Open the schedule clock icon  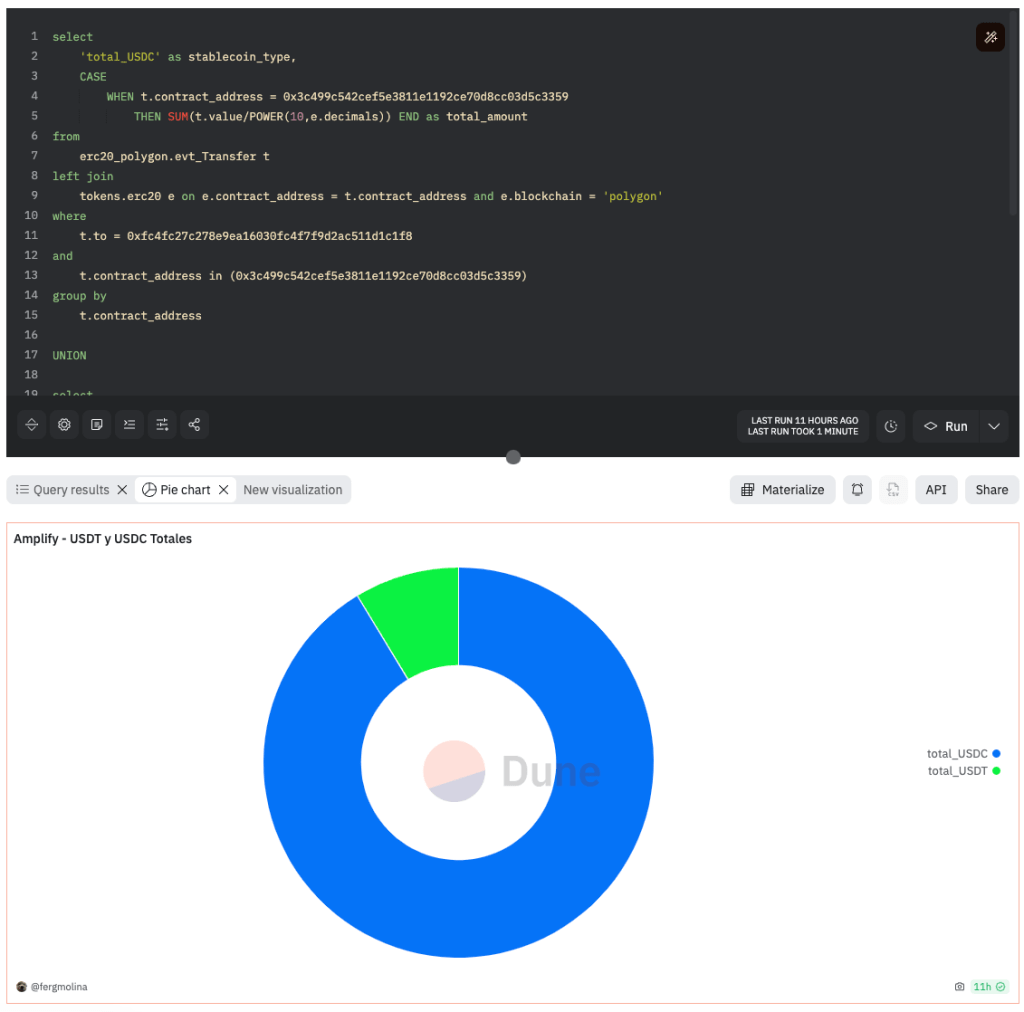[891, 426]
